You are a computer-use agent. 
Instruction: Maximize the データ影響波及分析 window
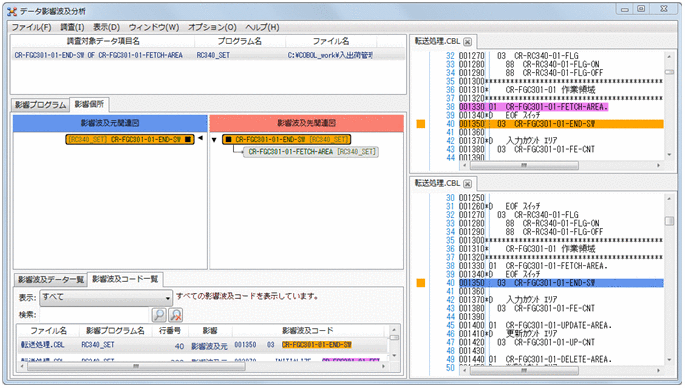coord(641,9)
